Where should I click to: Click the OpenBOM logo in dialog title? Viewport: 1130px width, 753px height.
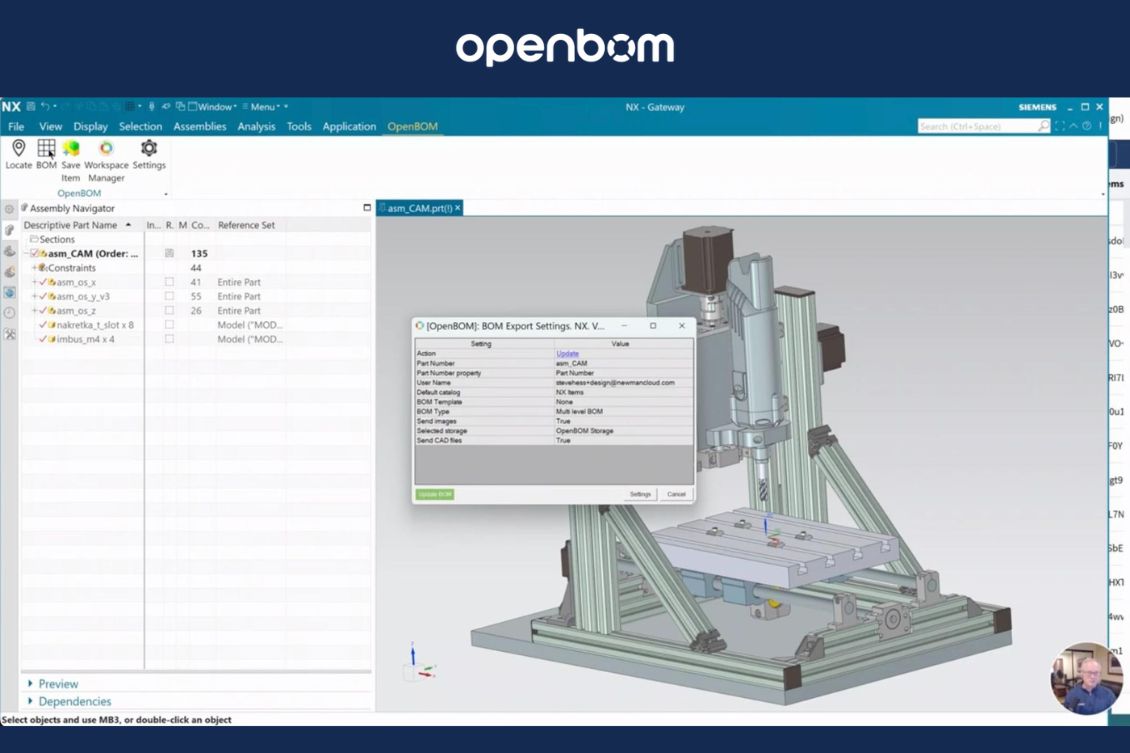[x=419, y=326]
